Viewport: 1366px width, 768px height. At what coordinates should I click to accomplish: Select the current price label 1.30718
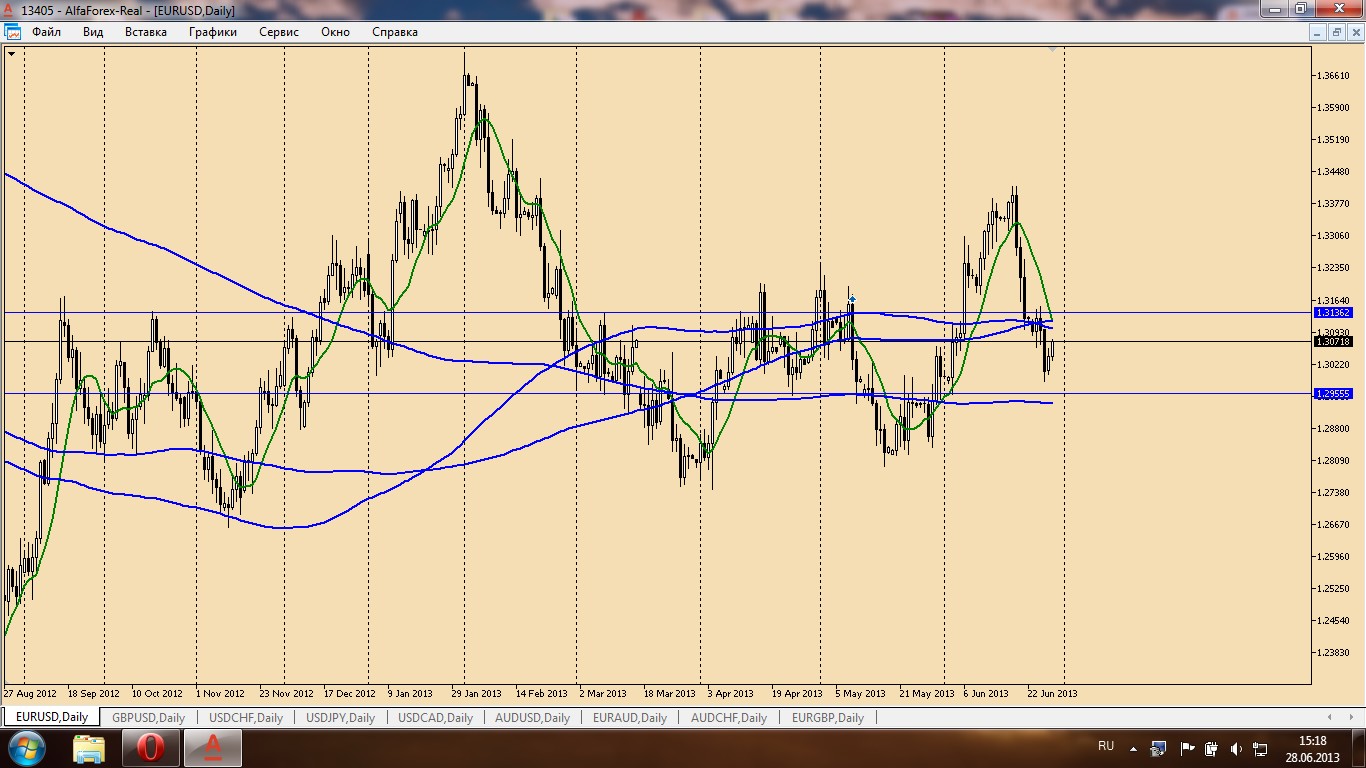[x=1334, y=342]
